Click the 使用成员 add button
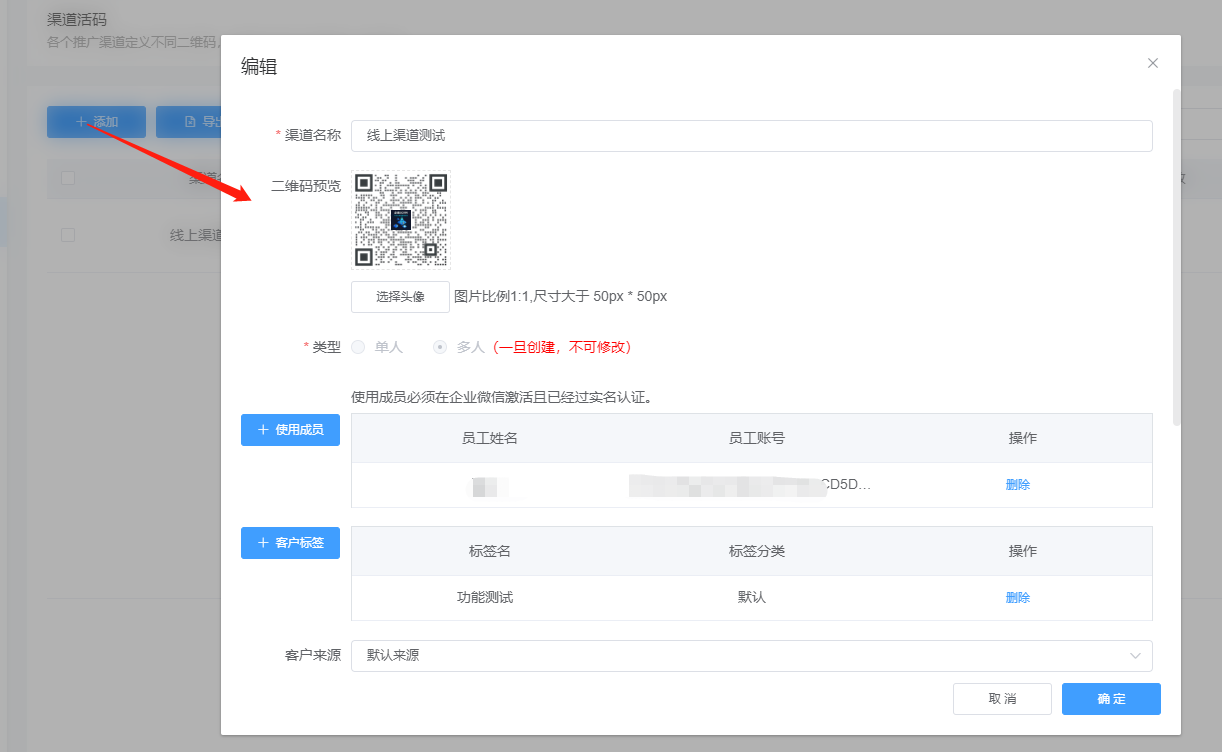This screenshot has height=752, width=1222. click(290, 429)
